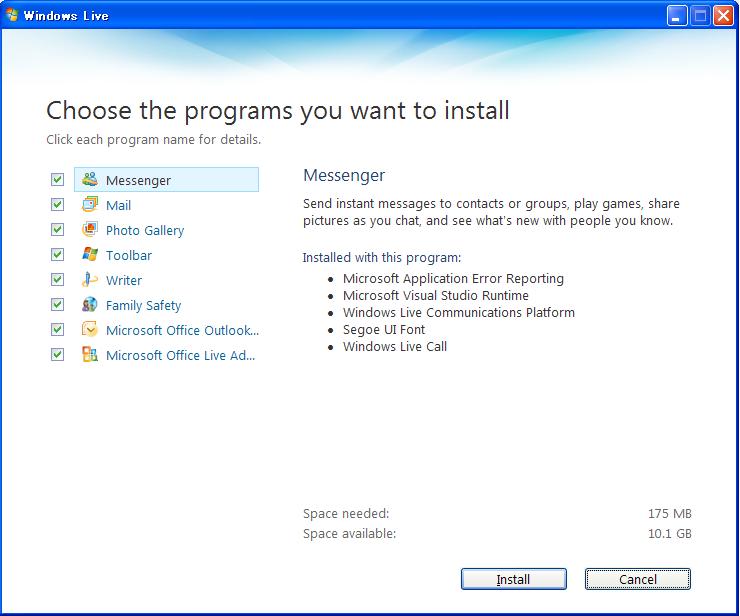This screenshot has width=740, height=616.
Task: Show details for Toolbar
Action: (x=129, y=255)
